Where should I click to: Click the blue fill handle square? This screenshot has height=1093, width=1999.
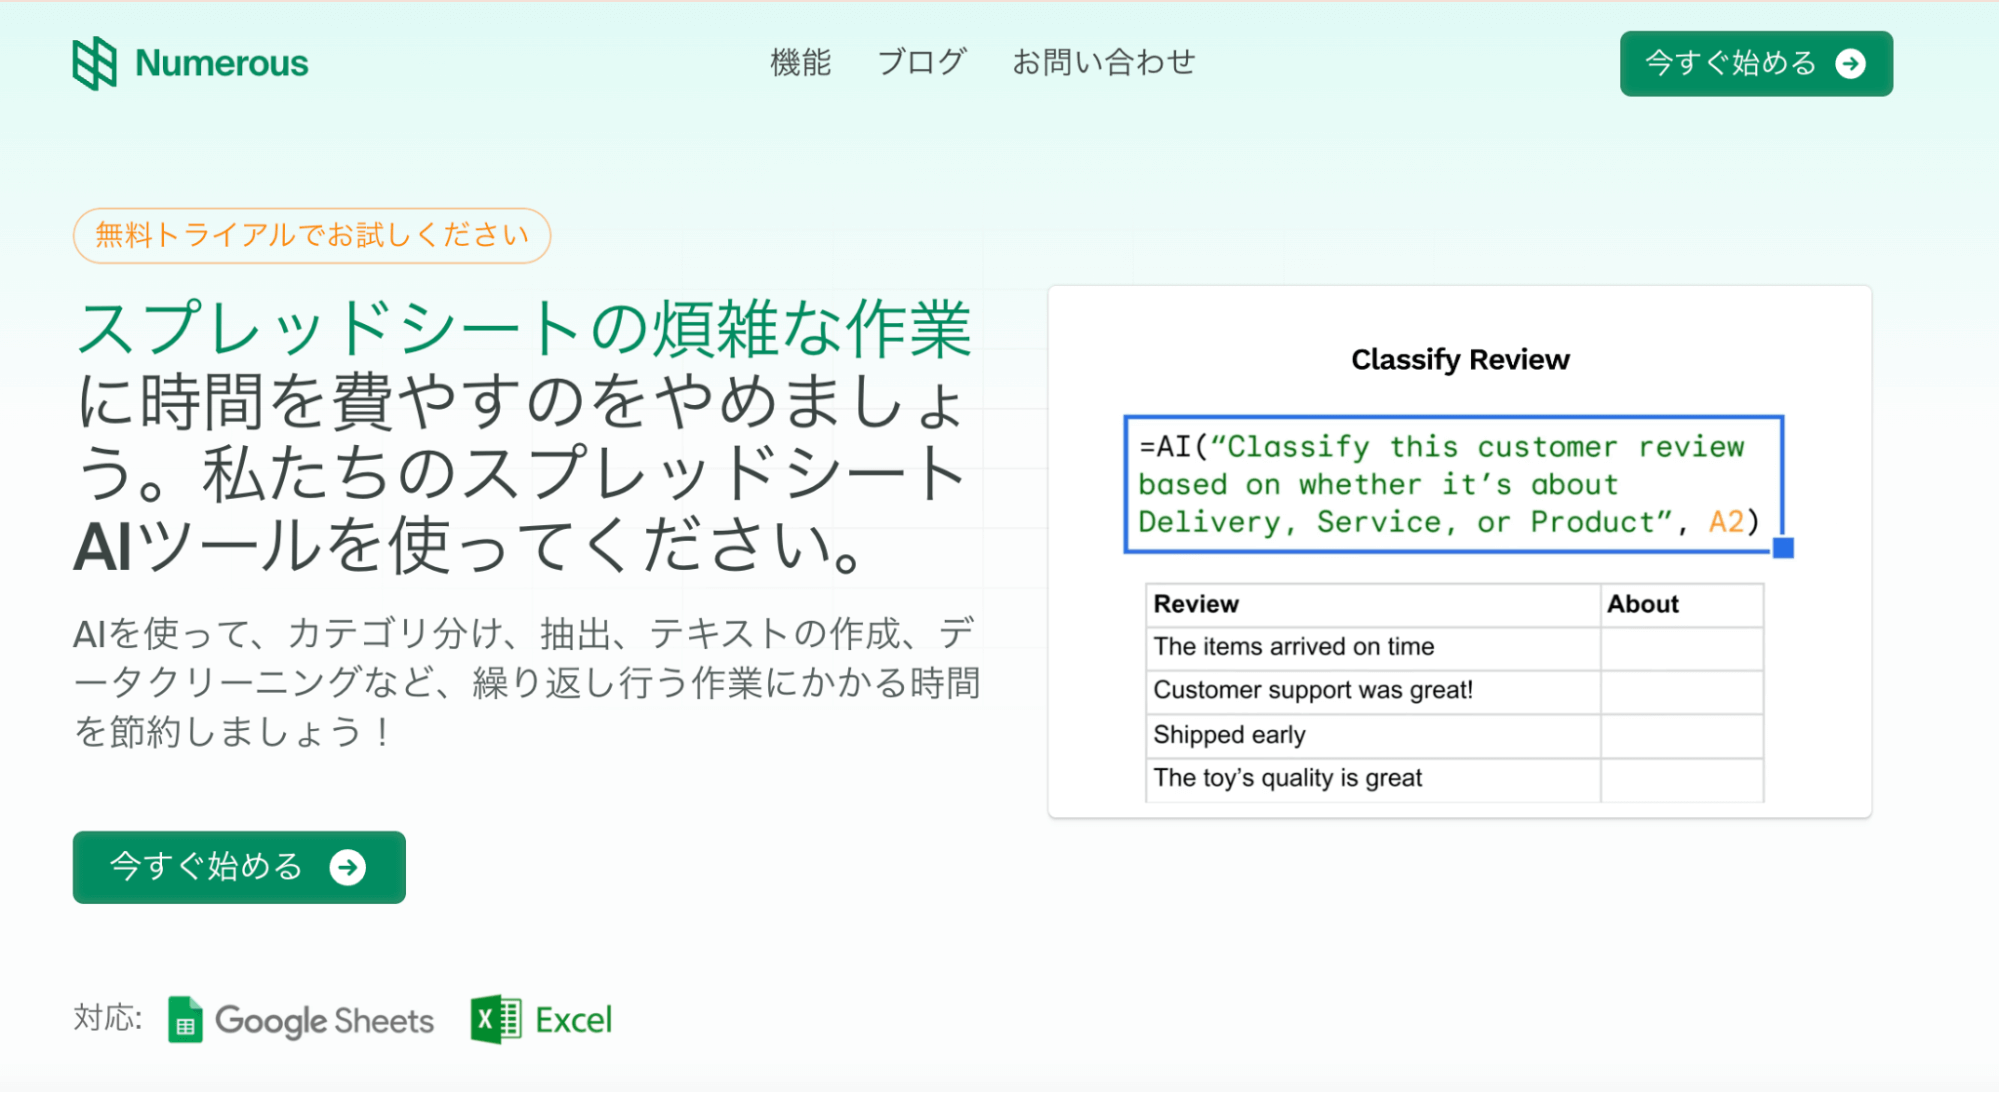point(1783,548)
